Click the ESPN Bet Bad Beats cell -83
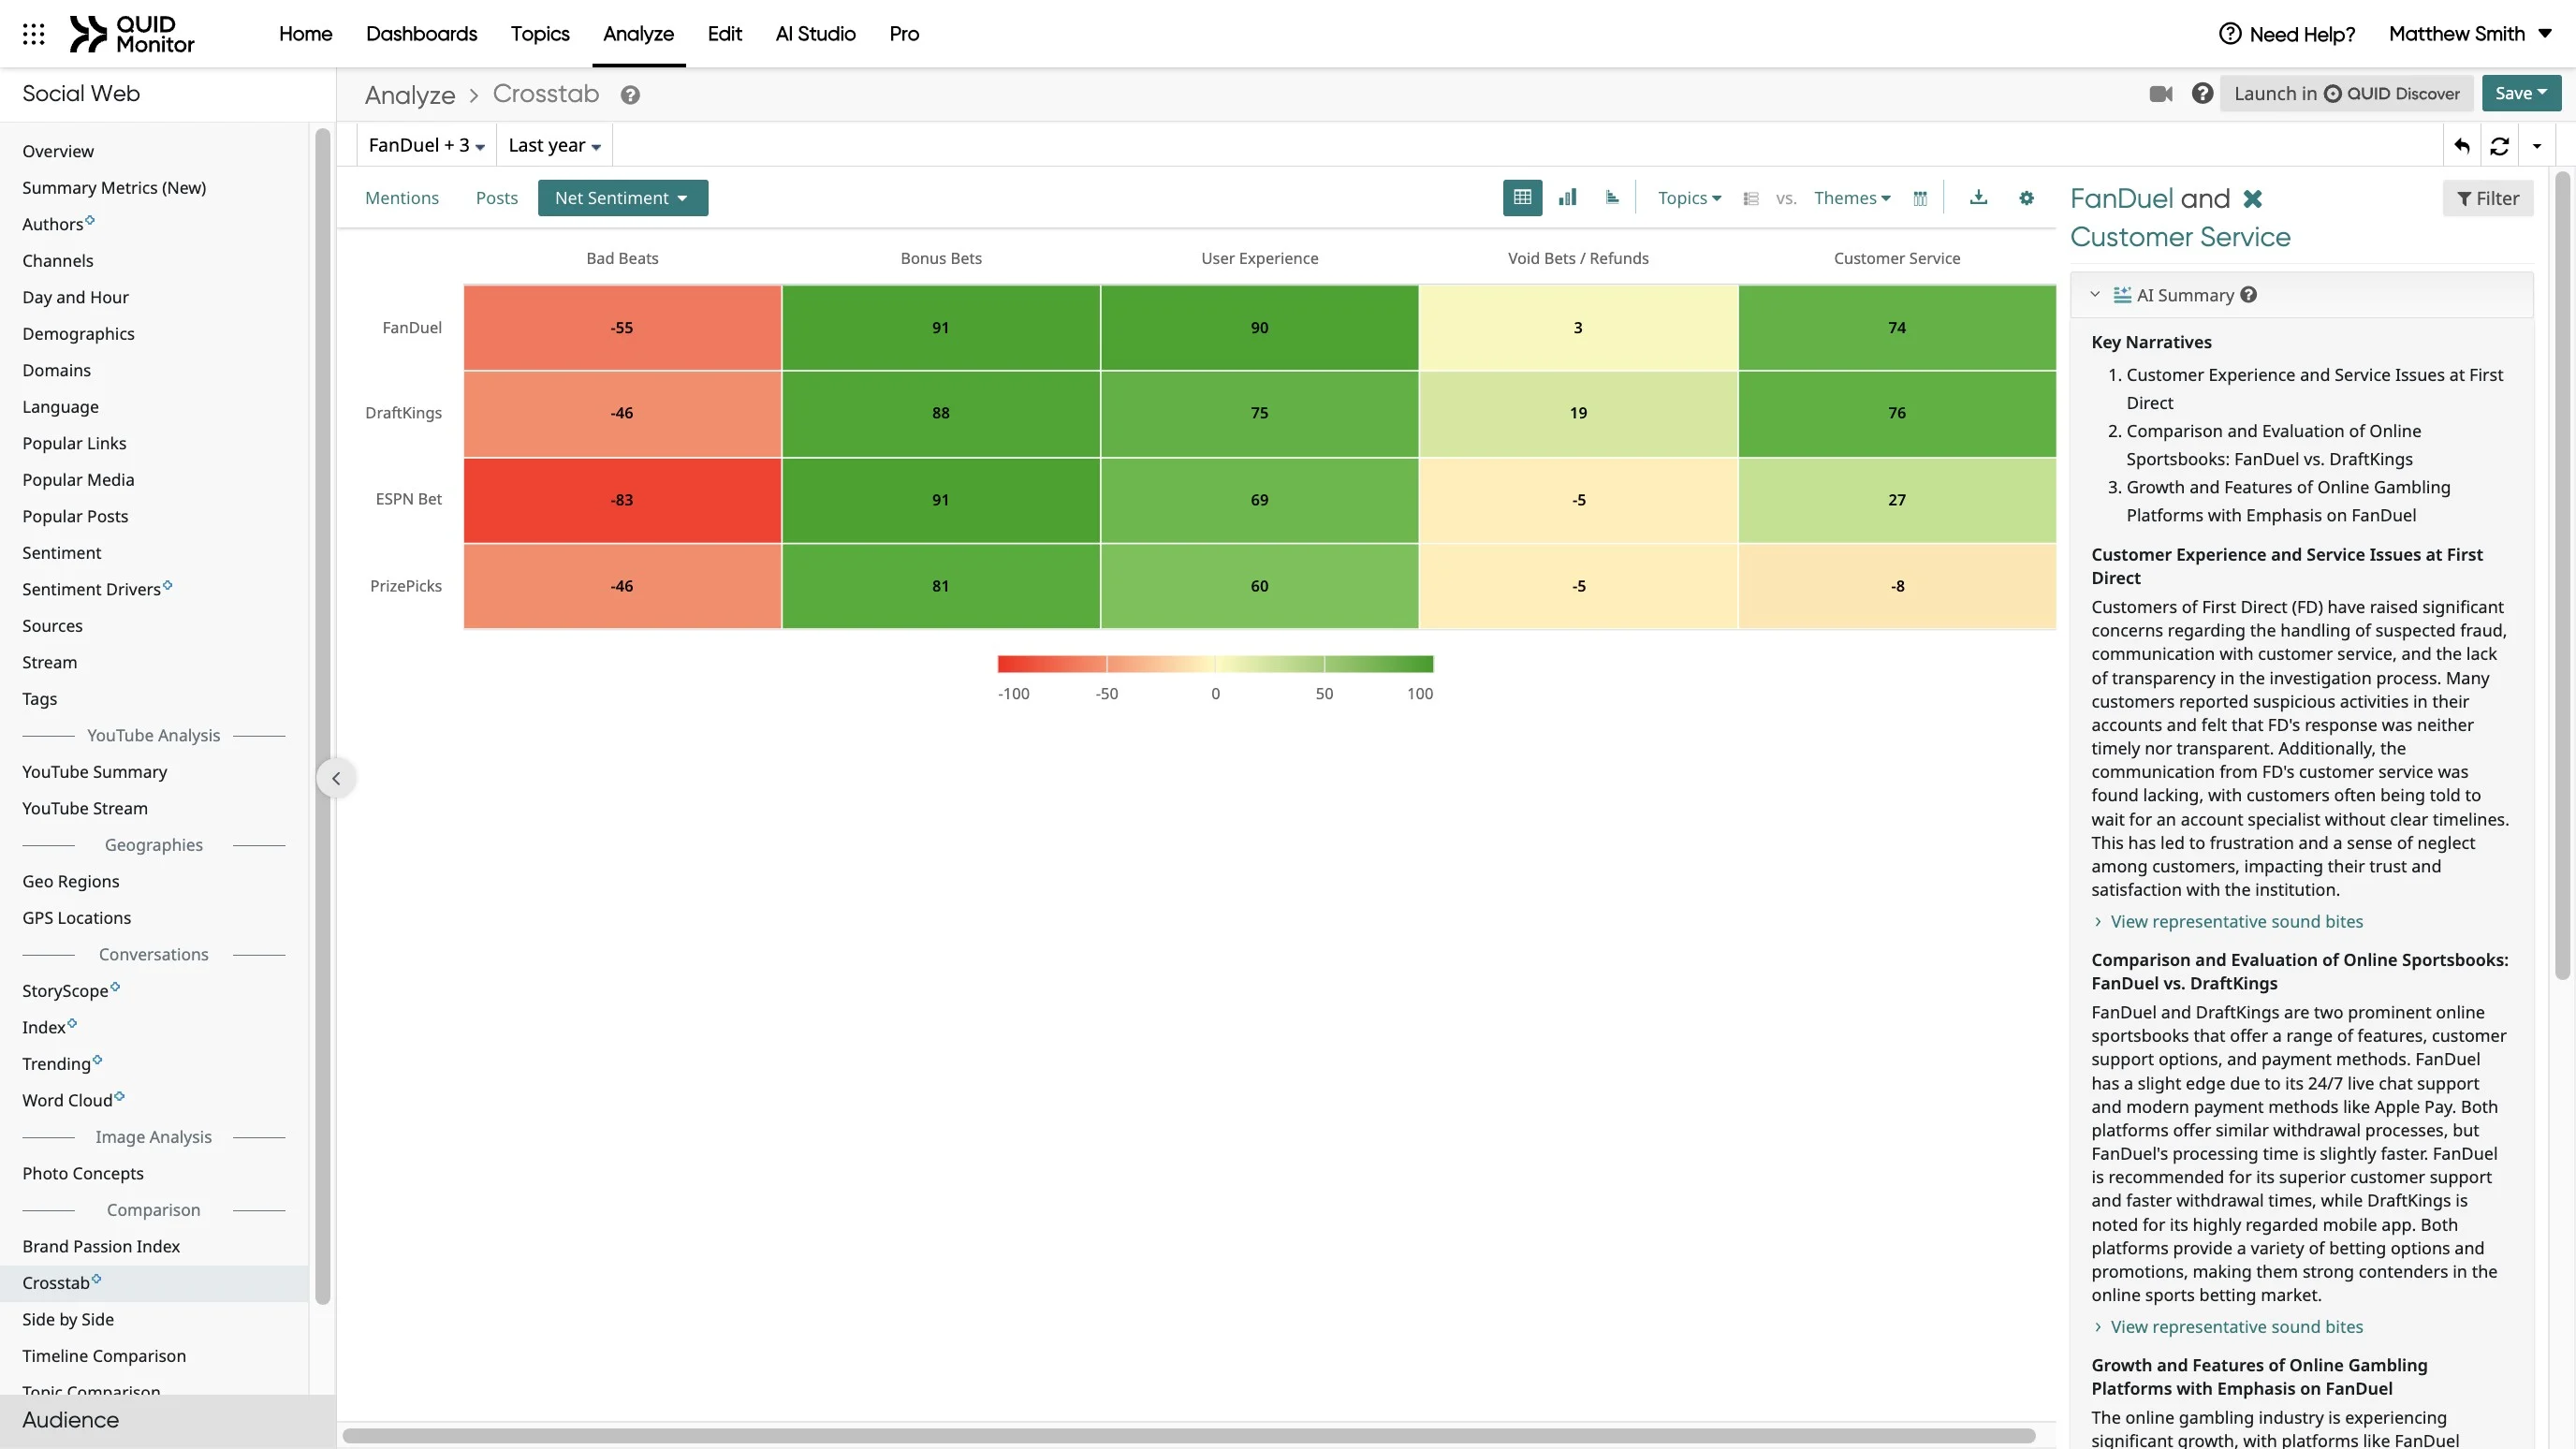This screenshot has height=1449, width=2576. (622, 500)
